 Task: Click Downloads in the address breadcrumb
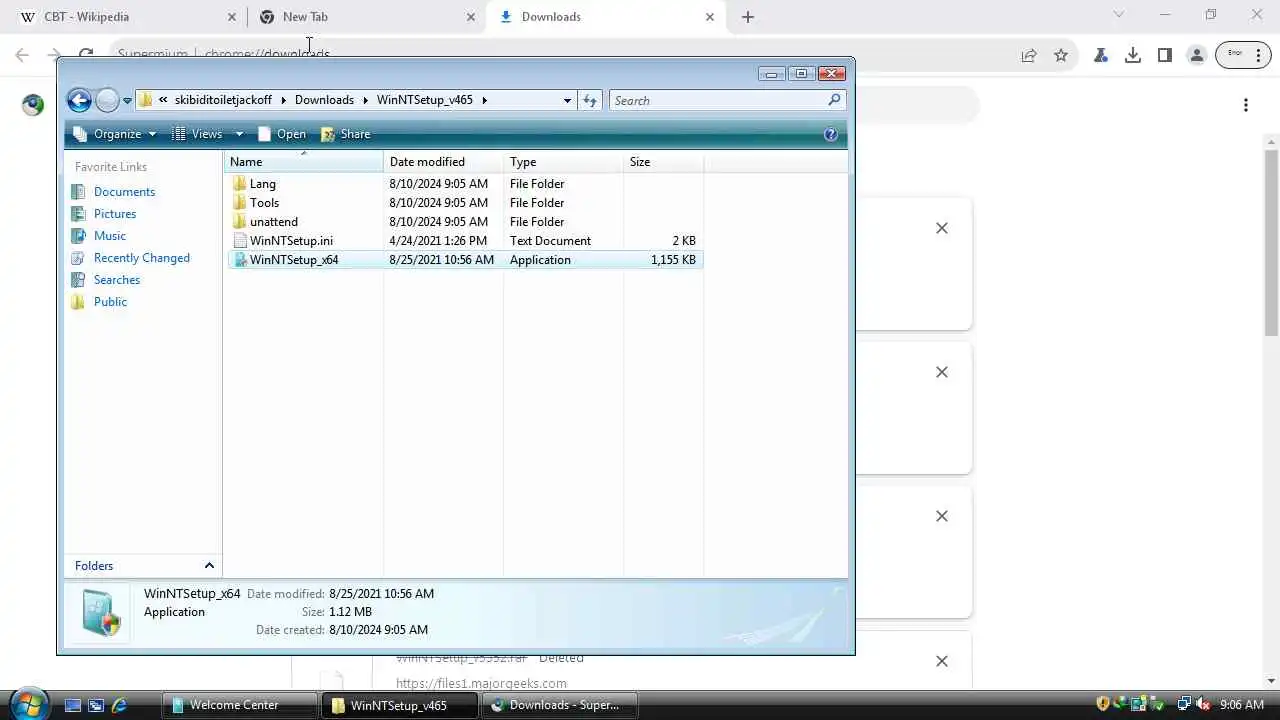(x=324, y=100)
